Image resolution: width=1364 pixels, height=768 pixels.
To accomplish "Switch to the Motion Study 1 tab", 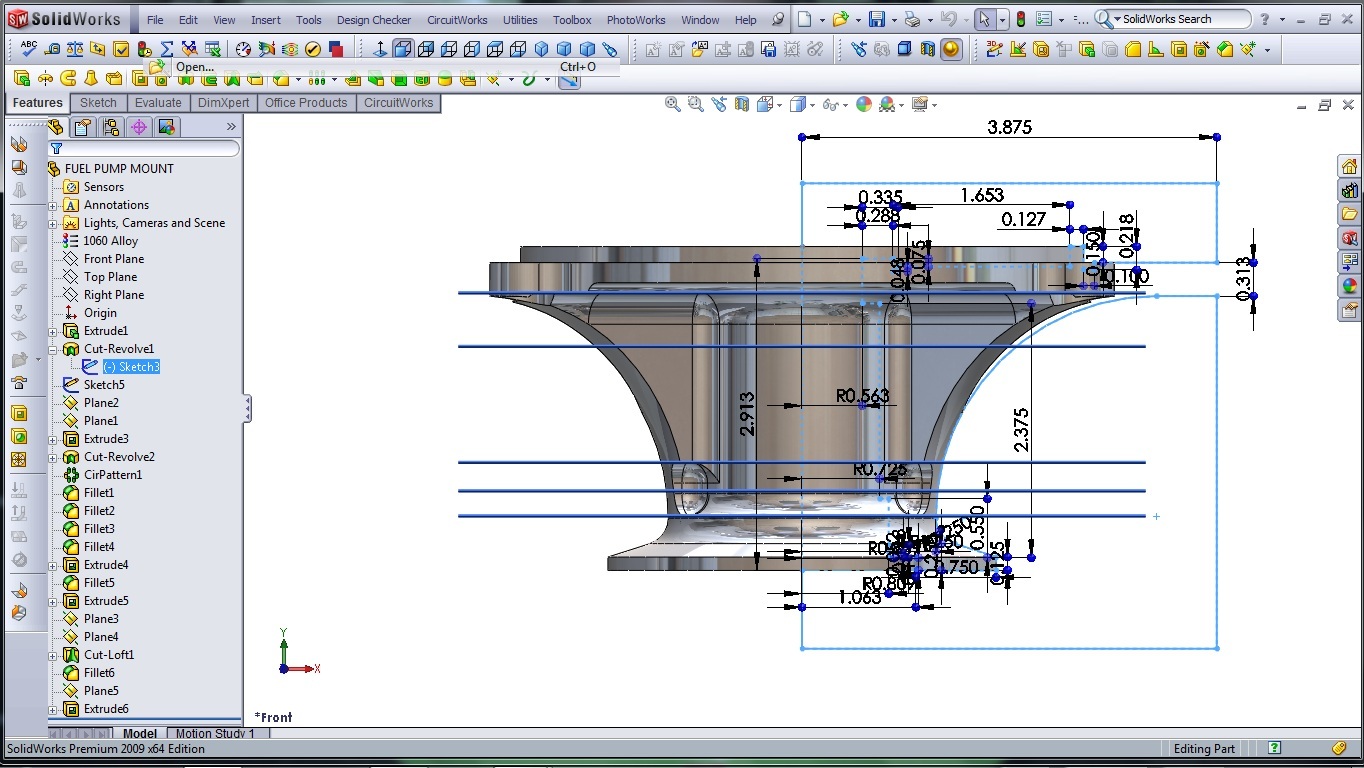I will tap(216, 733).
